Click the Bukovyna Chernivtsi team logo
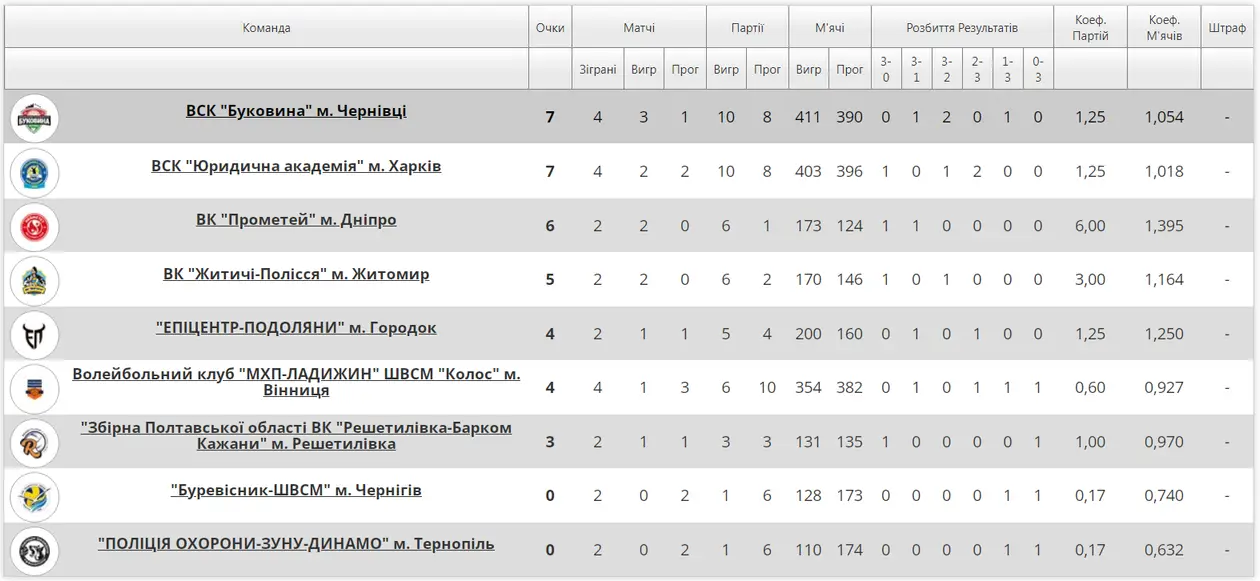1260x581 pixels. (35, 118)
